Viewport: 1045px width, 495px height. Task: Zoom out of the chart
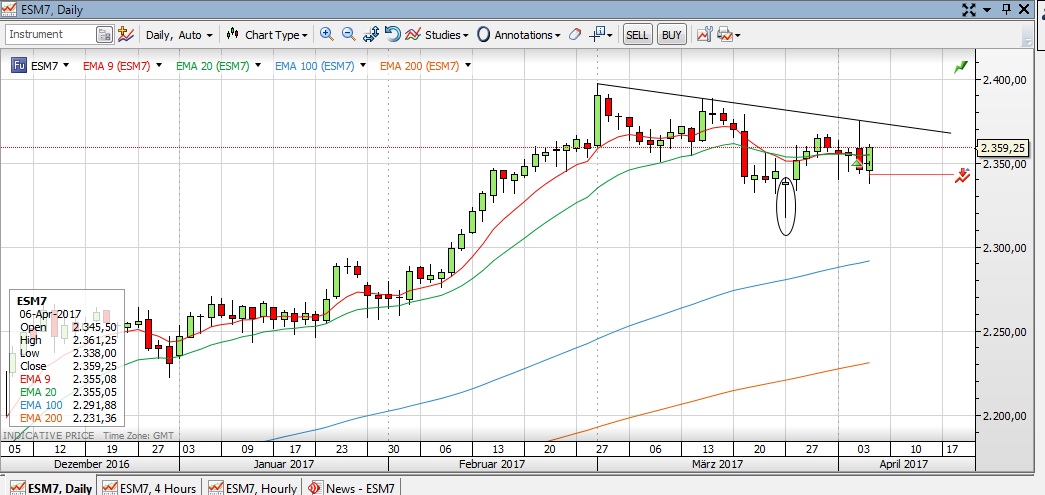pyautogui.click(x=349, y=34)
